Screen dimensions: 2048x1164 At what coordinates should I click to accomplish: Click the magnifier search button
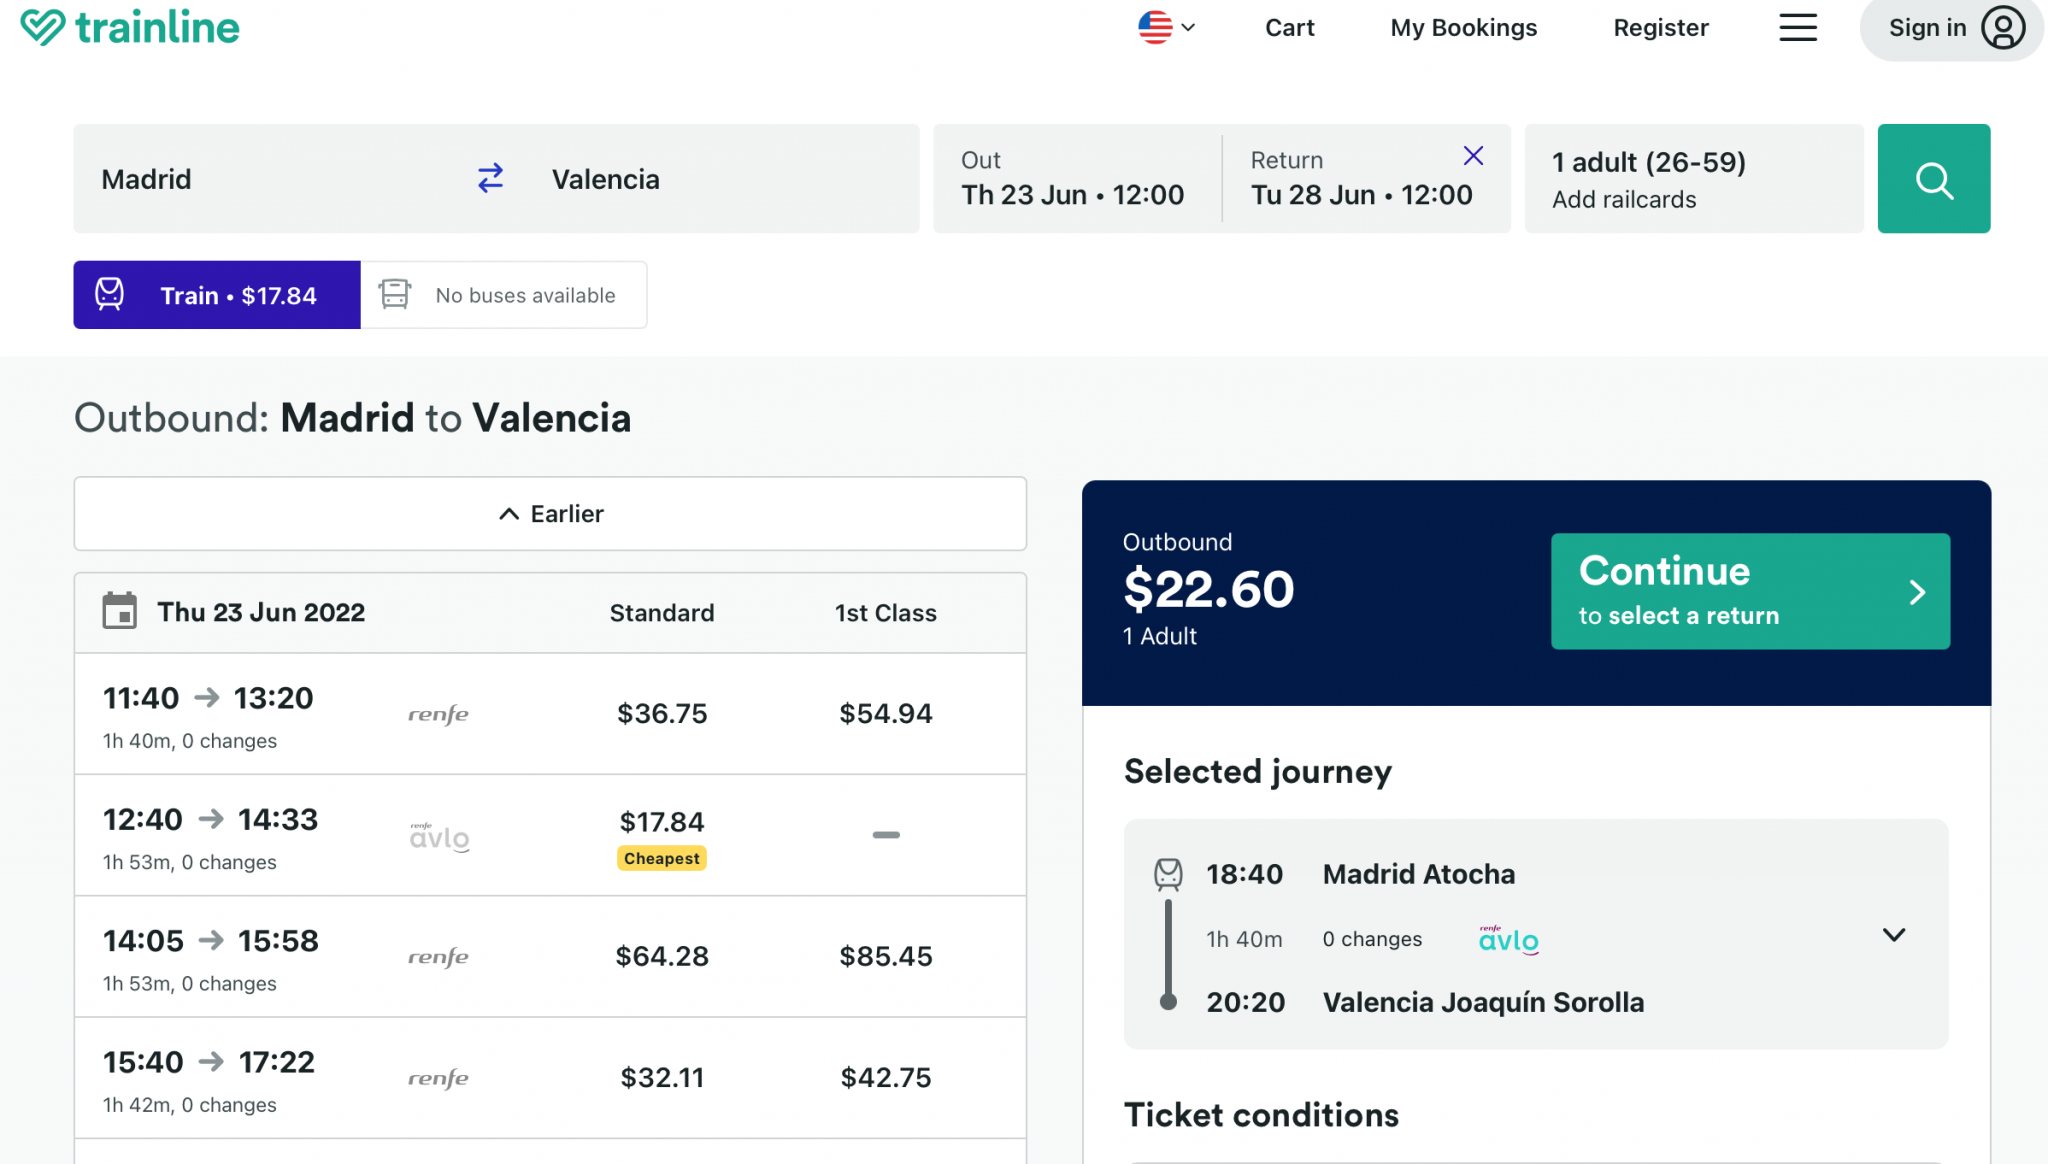[1933, 179]
